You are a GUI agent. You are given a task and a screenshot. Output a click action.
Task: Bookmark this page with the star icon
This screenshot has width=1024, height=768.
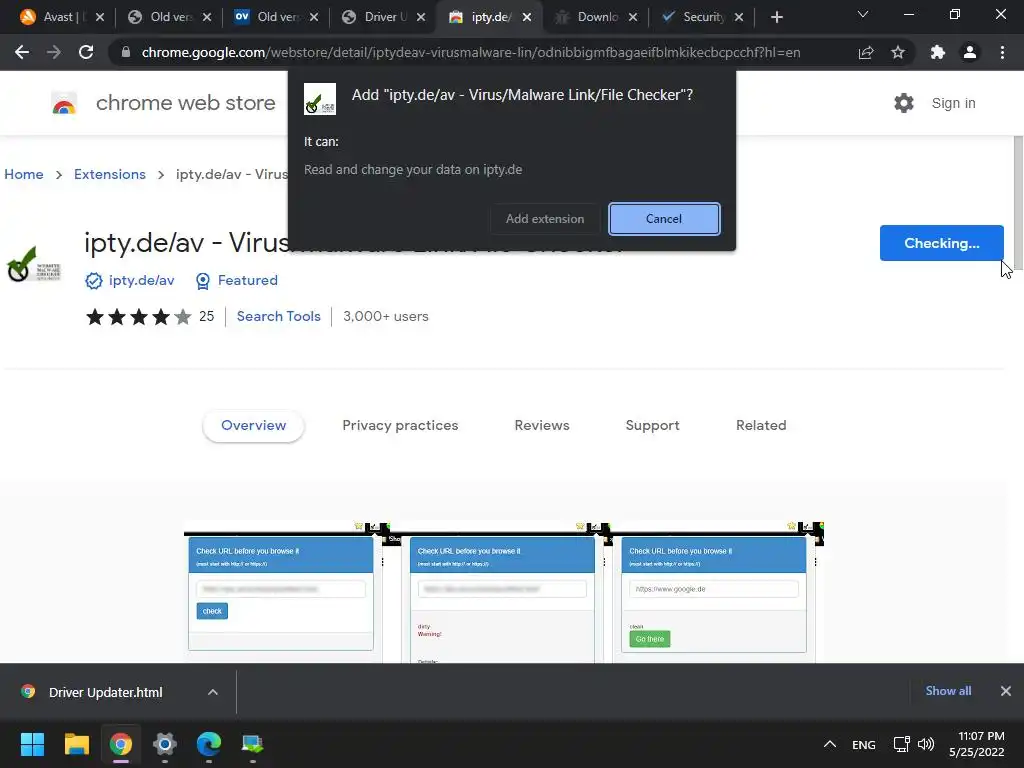898,52
